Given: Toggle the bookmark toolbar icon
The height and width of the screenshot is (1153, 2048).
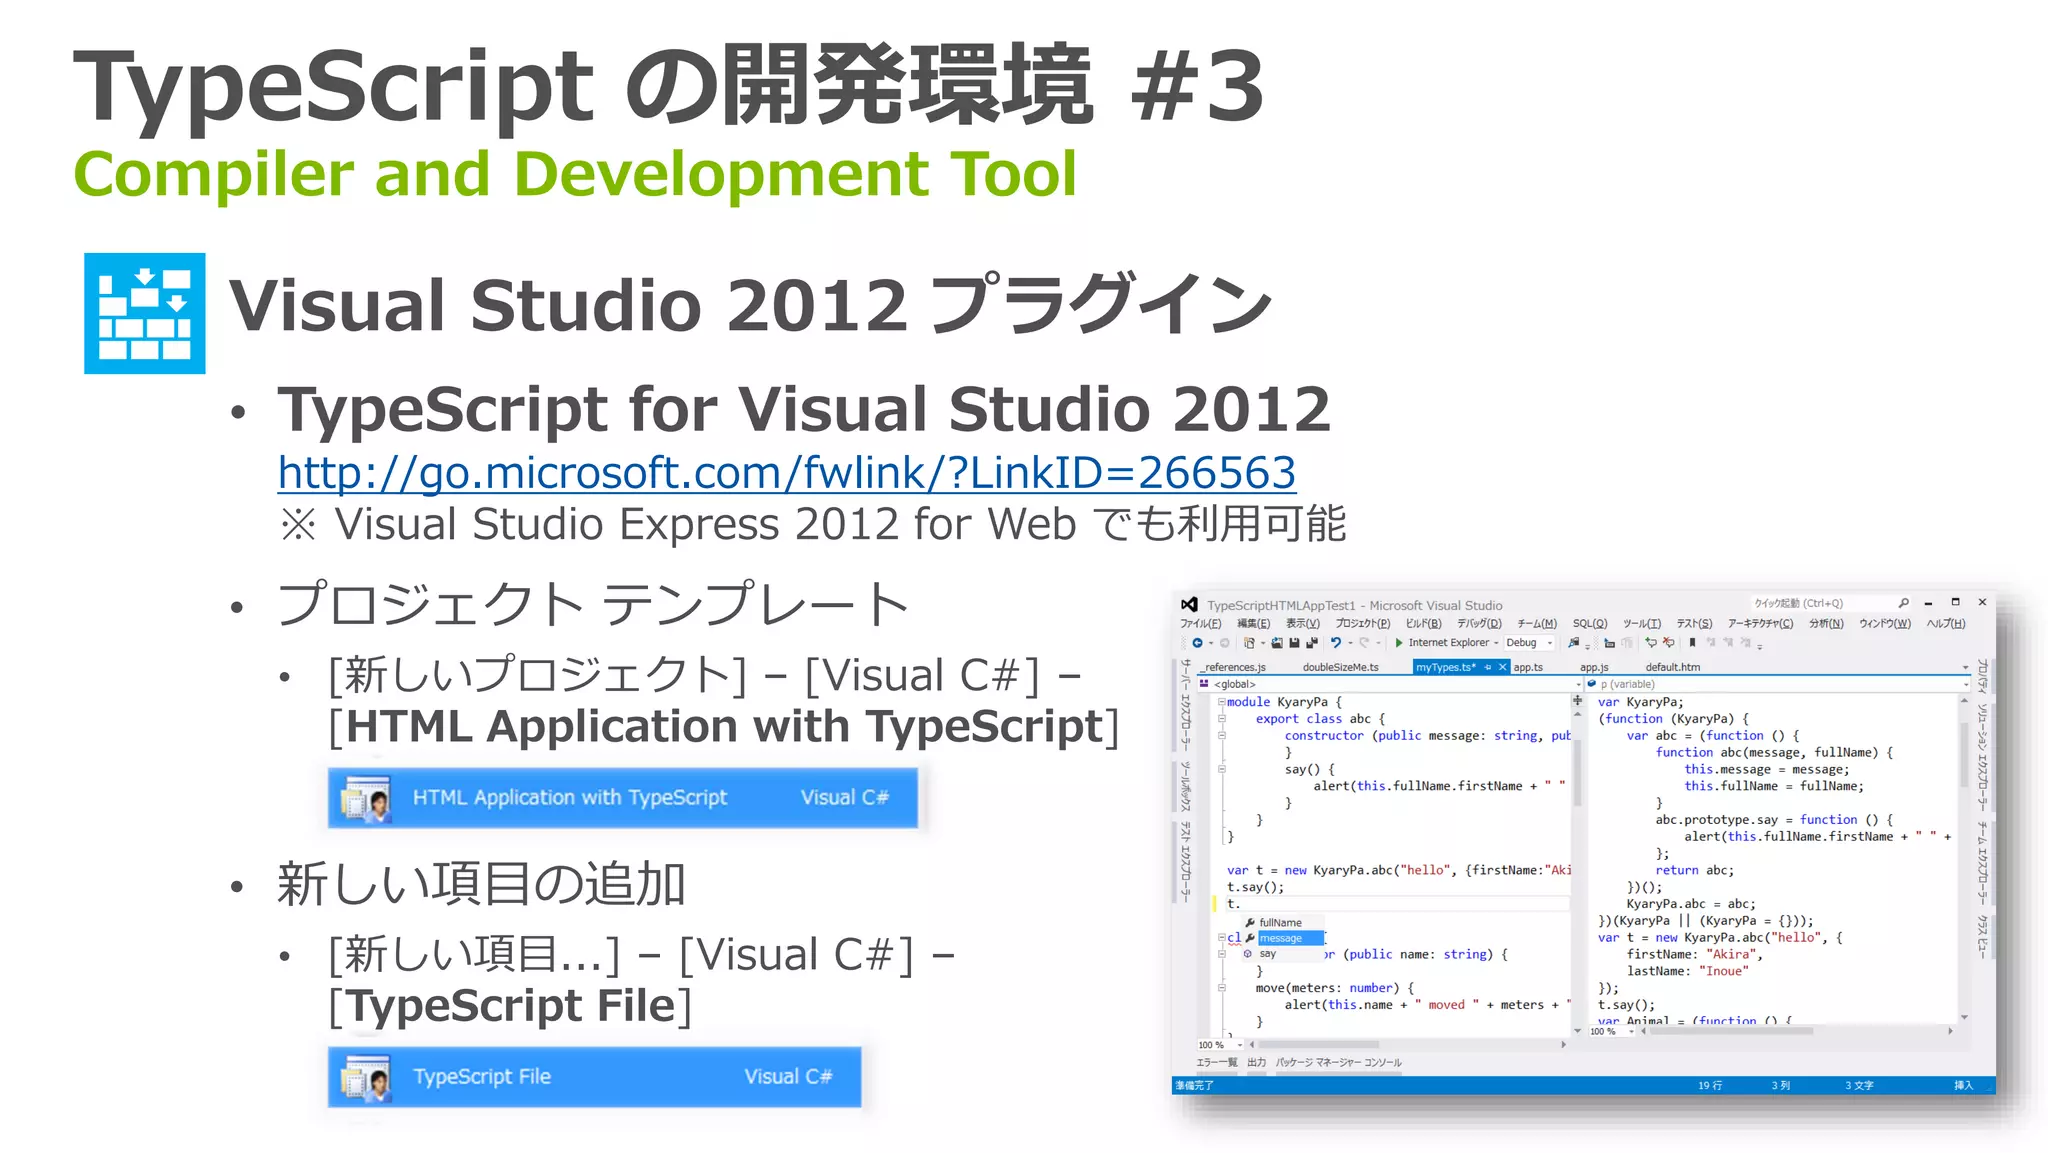Looking at the screenshot, I should pyautogui.click(x=1692, y=643).
